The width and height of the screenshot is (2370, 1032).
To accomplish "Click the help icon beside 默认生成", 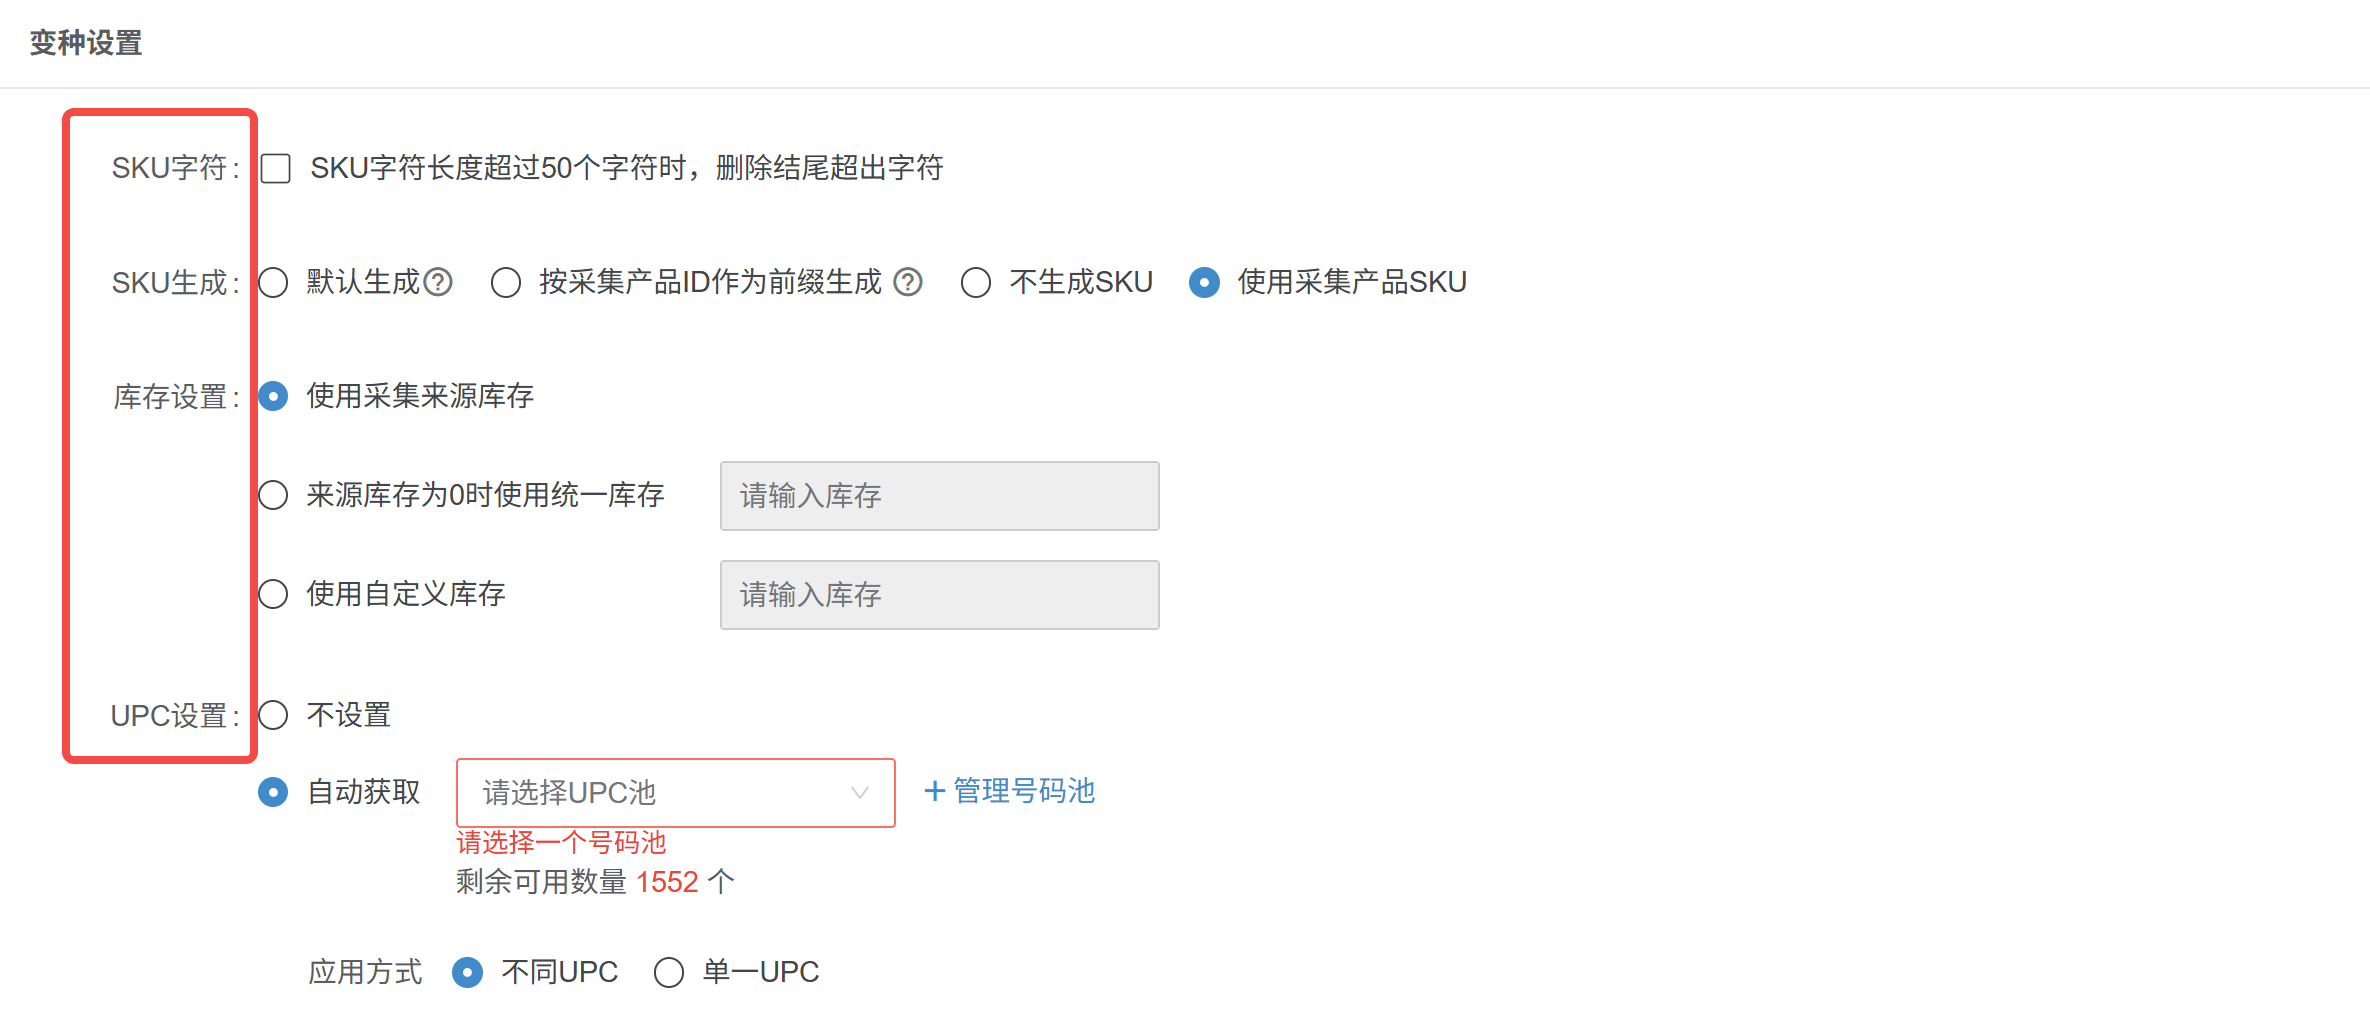I will [x=438, y=283].
